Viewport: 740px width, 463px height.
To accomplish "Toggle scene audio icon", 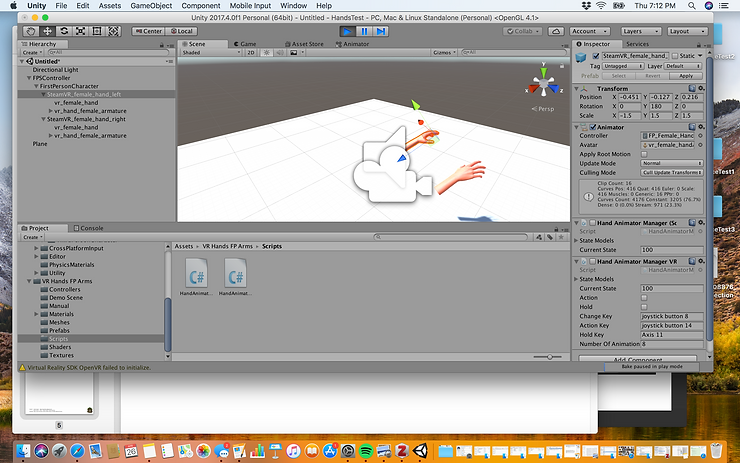I will click(280, 52).
